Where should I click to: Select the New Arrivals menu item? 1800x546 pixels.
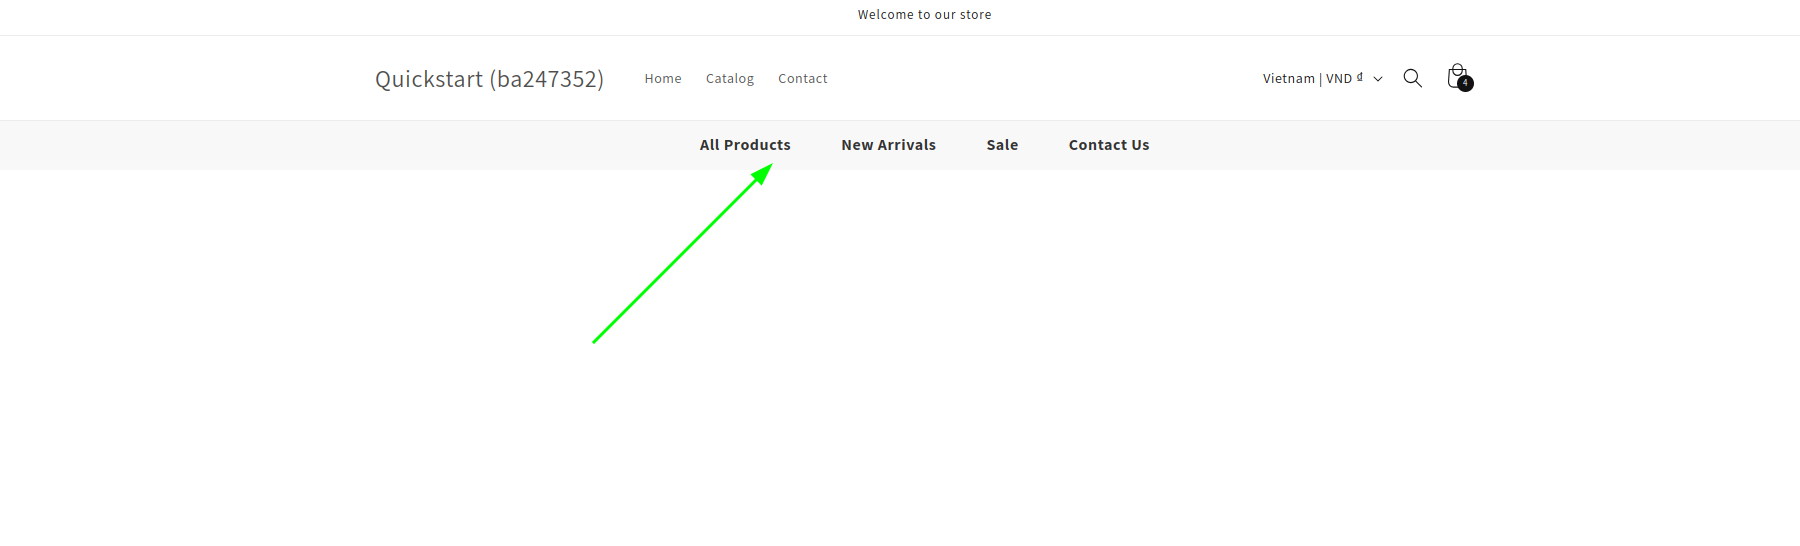point(888,145)
